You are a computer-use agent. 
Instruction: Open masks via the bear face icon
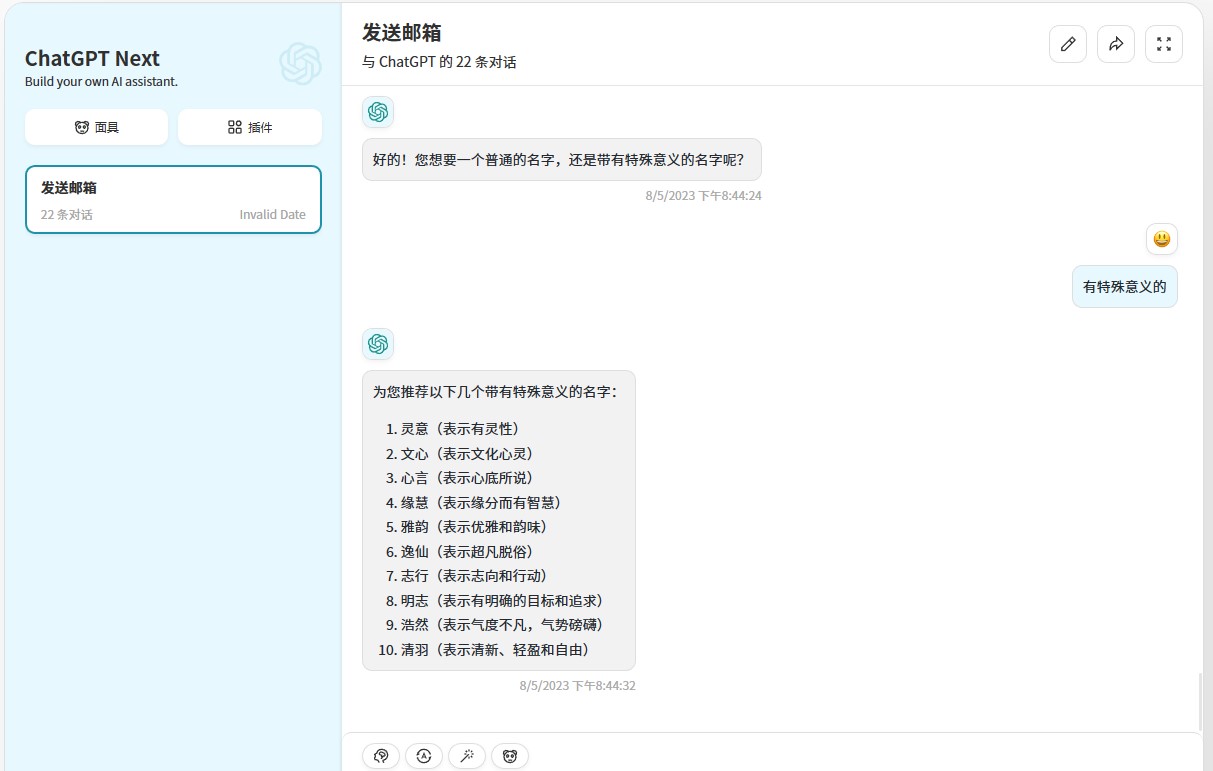(510, 756)
